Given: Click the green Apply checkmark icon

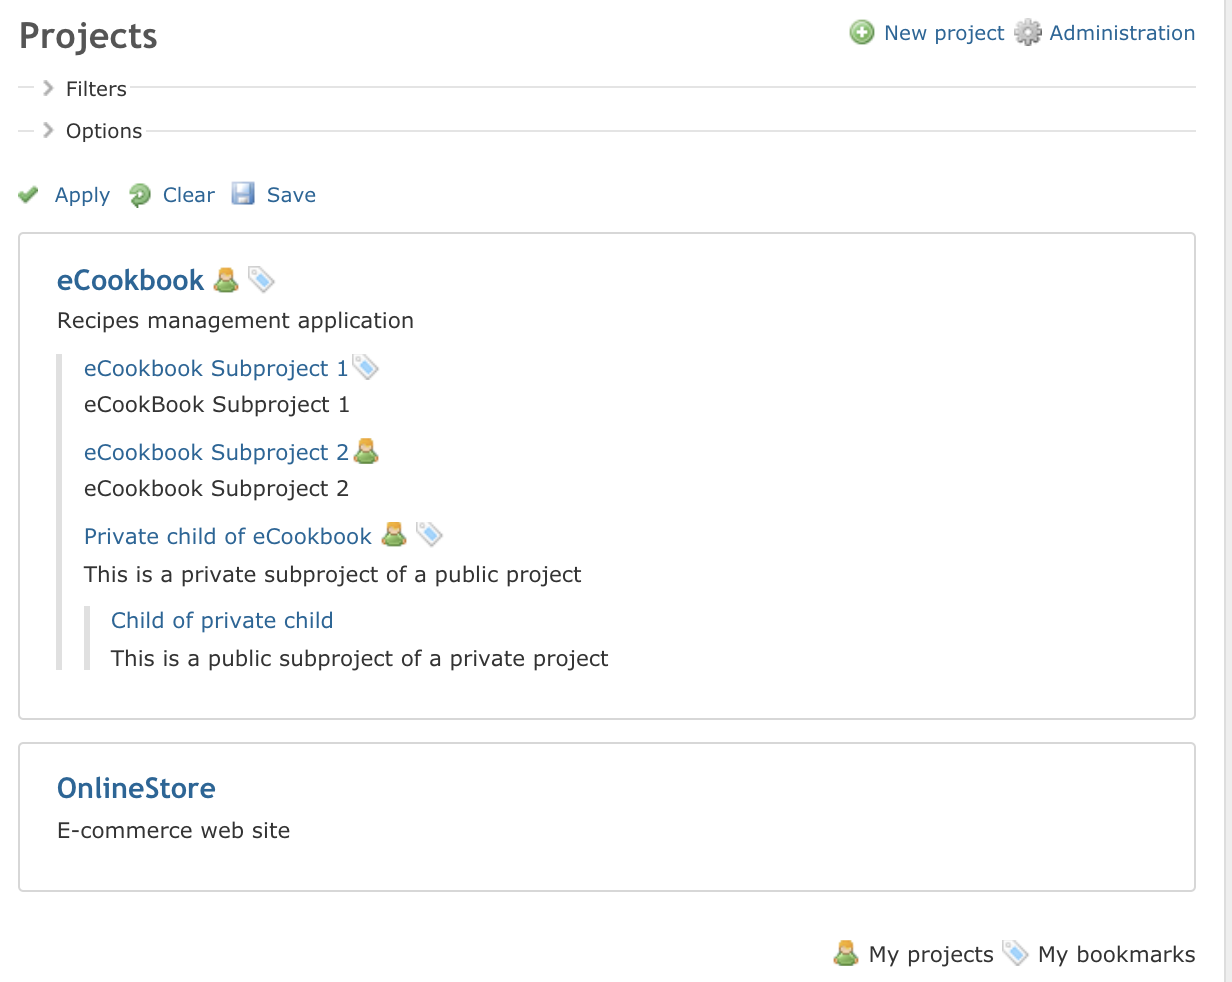Looking at the screenshot, I should (x=29, y=195).
